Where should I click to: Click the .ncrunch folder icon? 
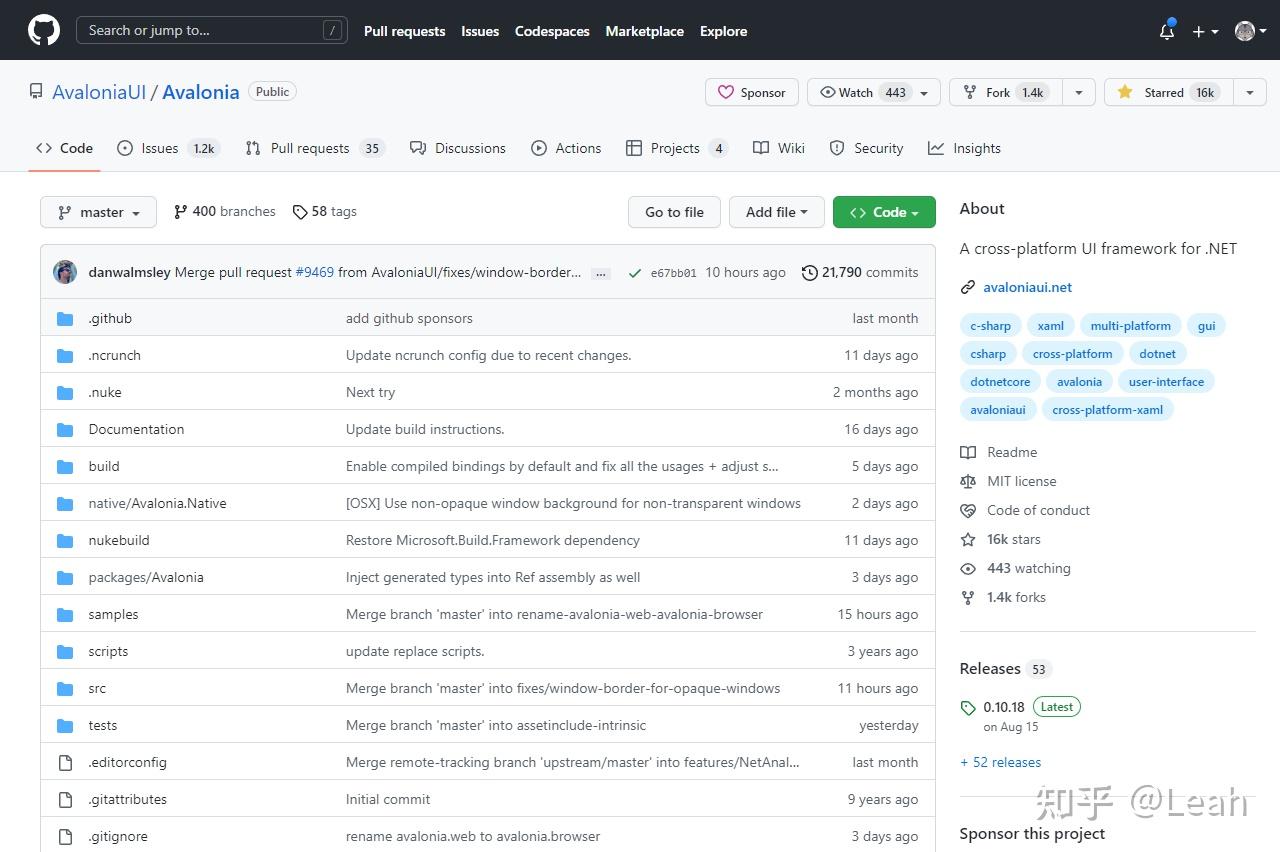[65, 356]
